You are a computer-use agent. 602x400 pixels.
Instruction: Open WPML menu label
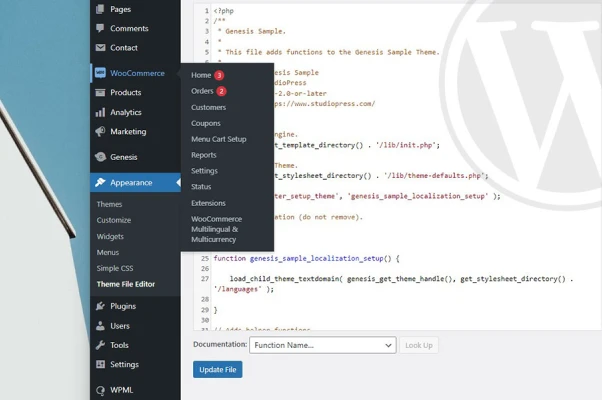(x=121, y=390)
